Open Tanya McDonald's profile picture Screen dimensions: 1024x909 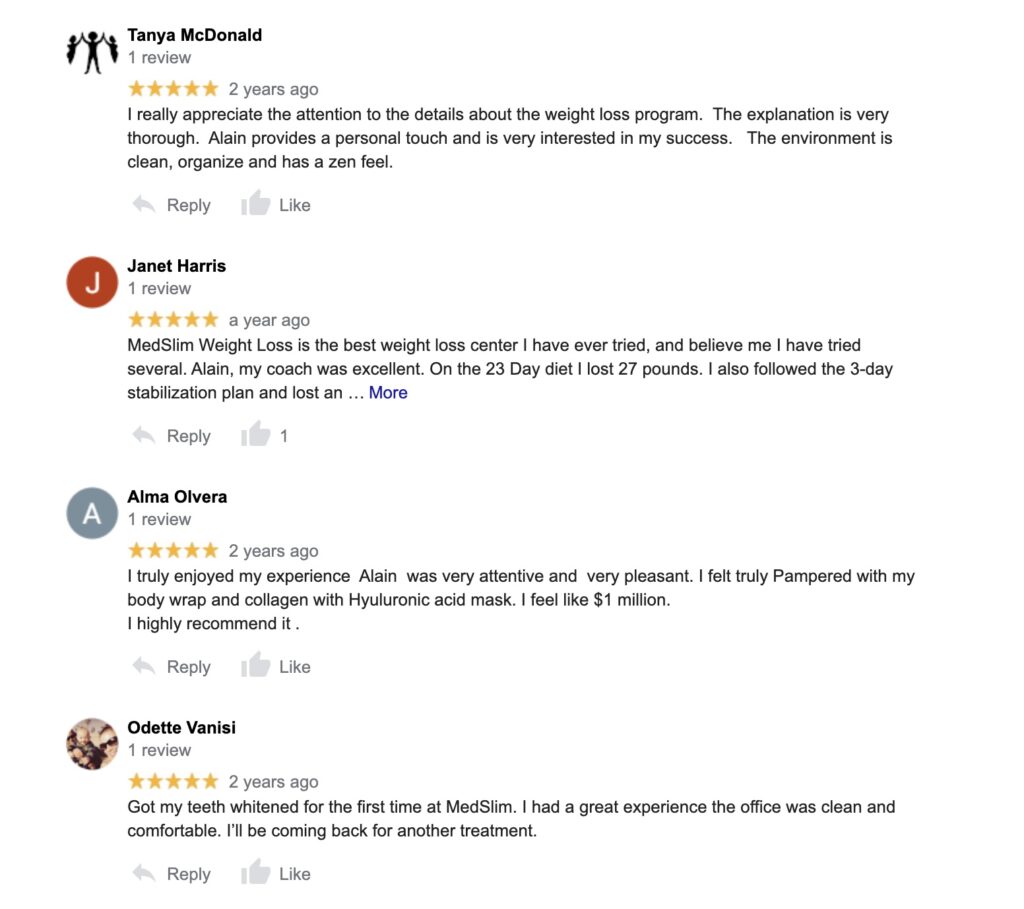[x=92, y=50]
